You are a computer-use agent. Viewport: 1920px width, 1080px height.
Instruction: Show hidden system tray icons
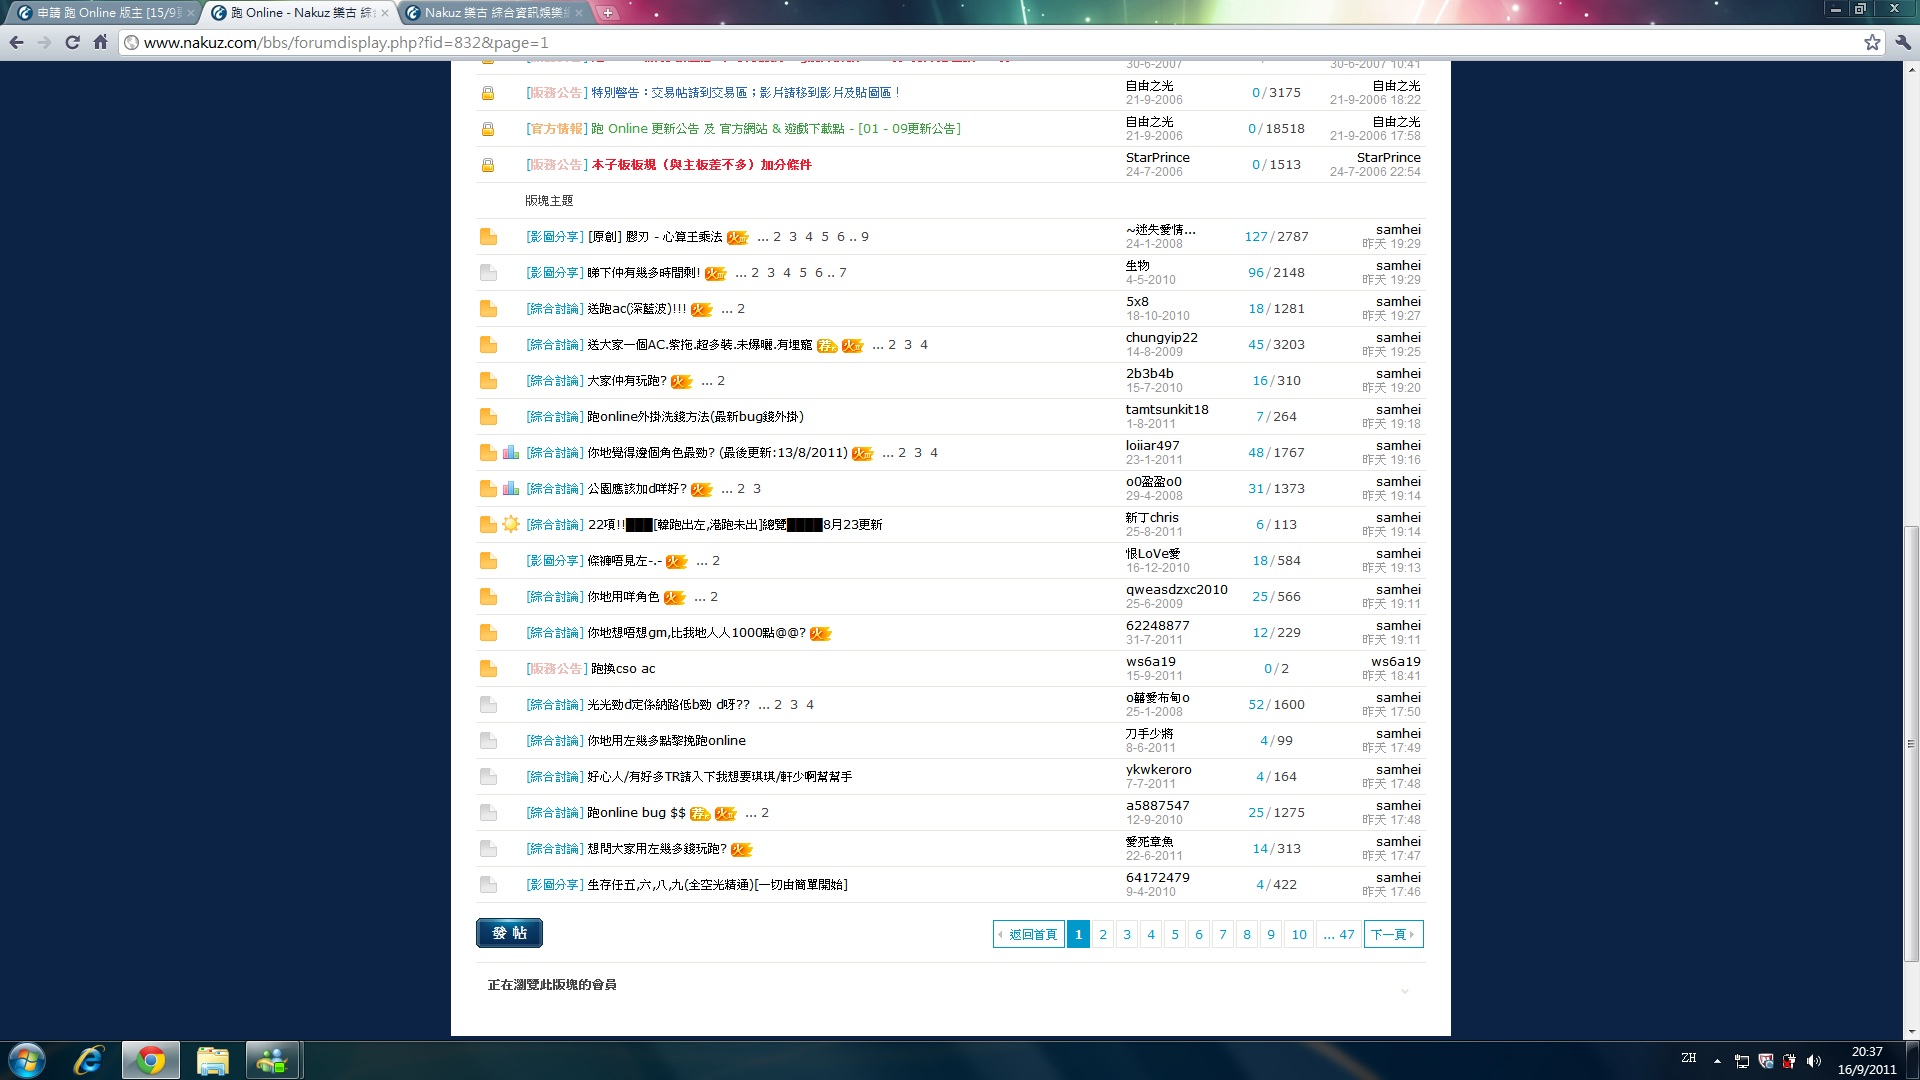coord(1717,1061)
